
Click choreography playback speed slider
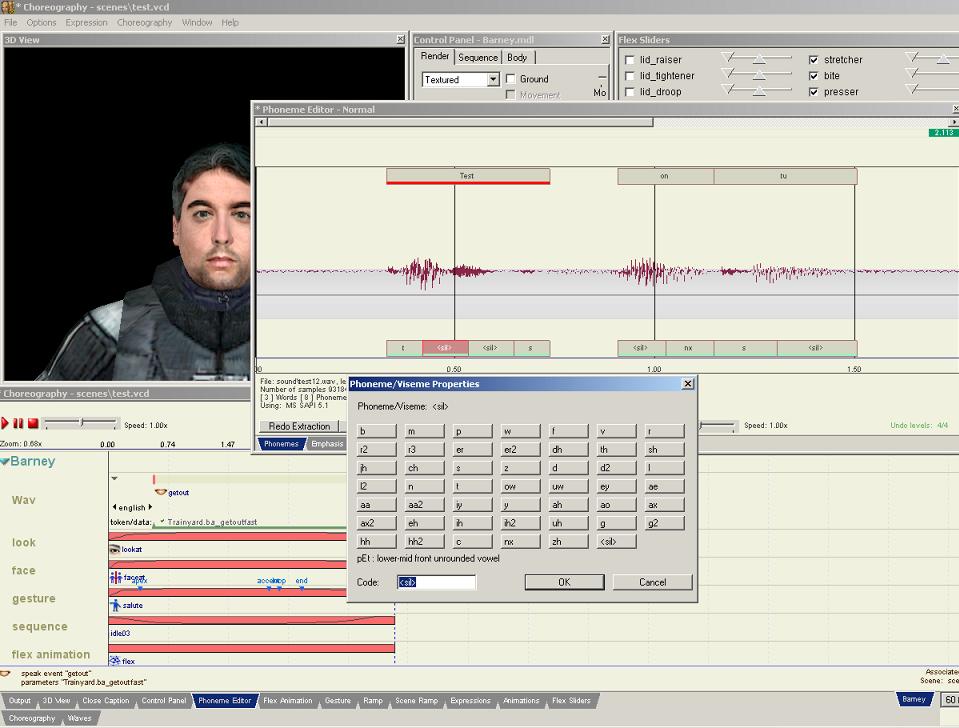[81, 423]
